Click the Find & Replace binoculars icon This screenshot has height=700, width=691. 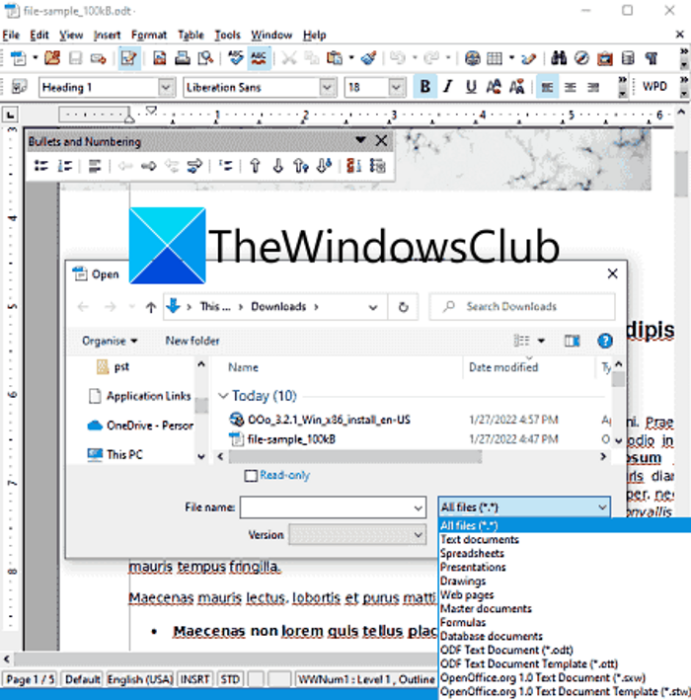pos(558,58)
